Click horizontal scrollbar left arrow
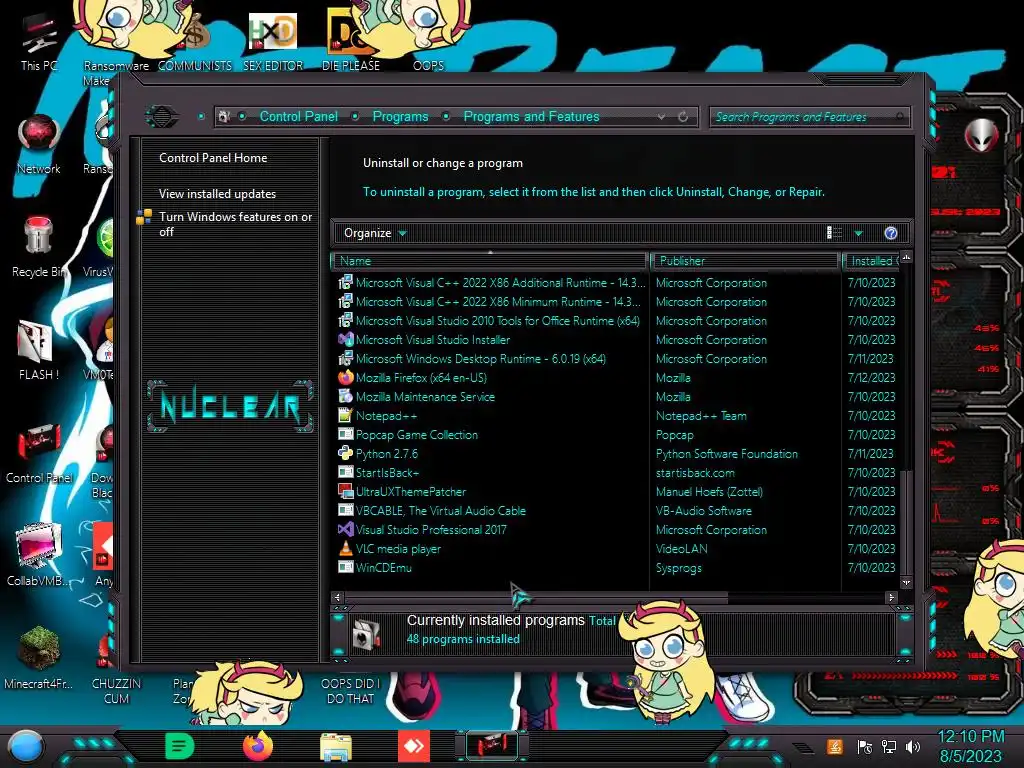 338,597
